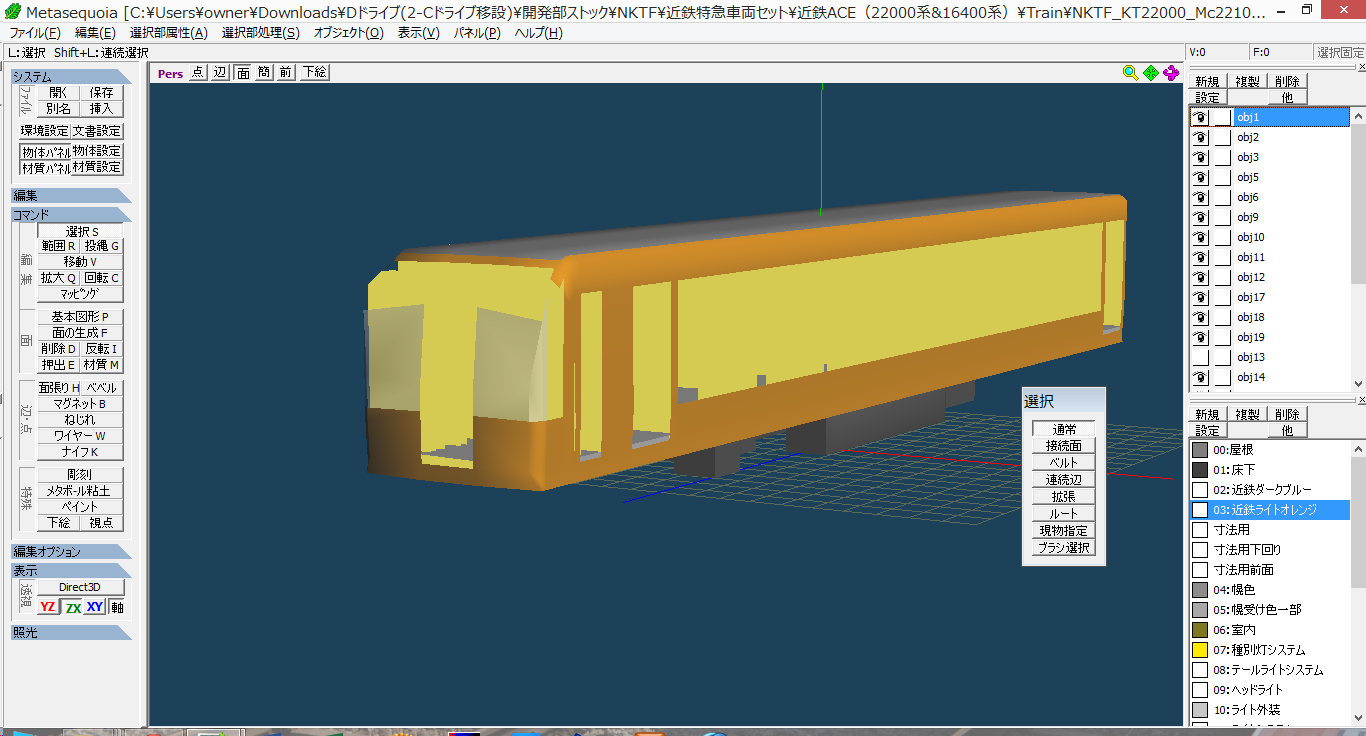This screenshot has height=736, width=1366.
Task: Toggle the 軸 axis display button
Action: tap(117, 607)
